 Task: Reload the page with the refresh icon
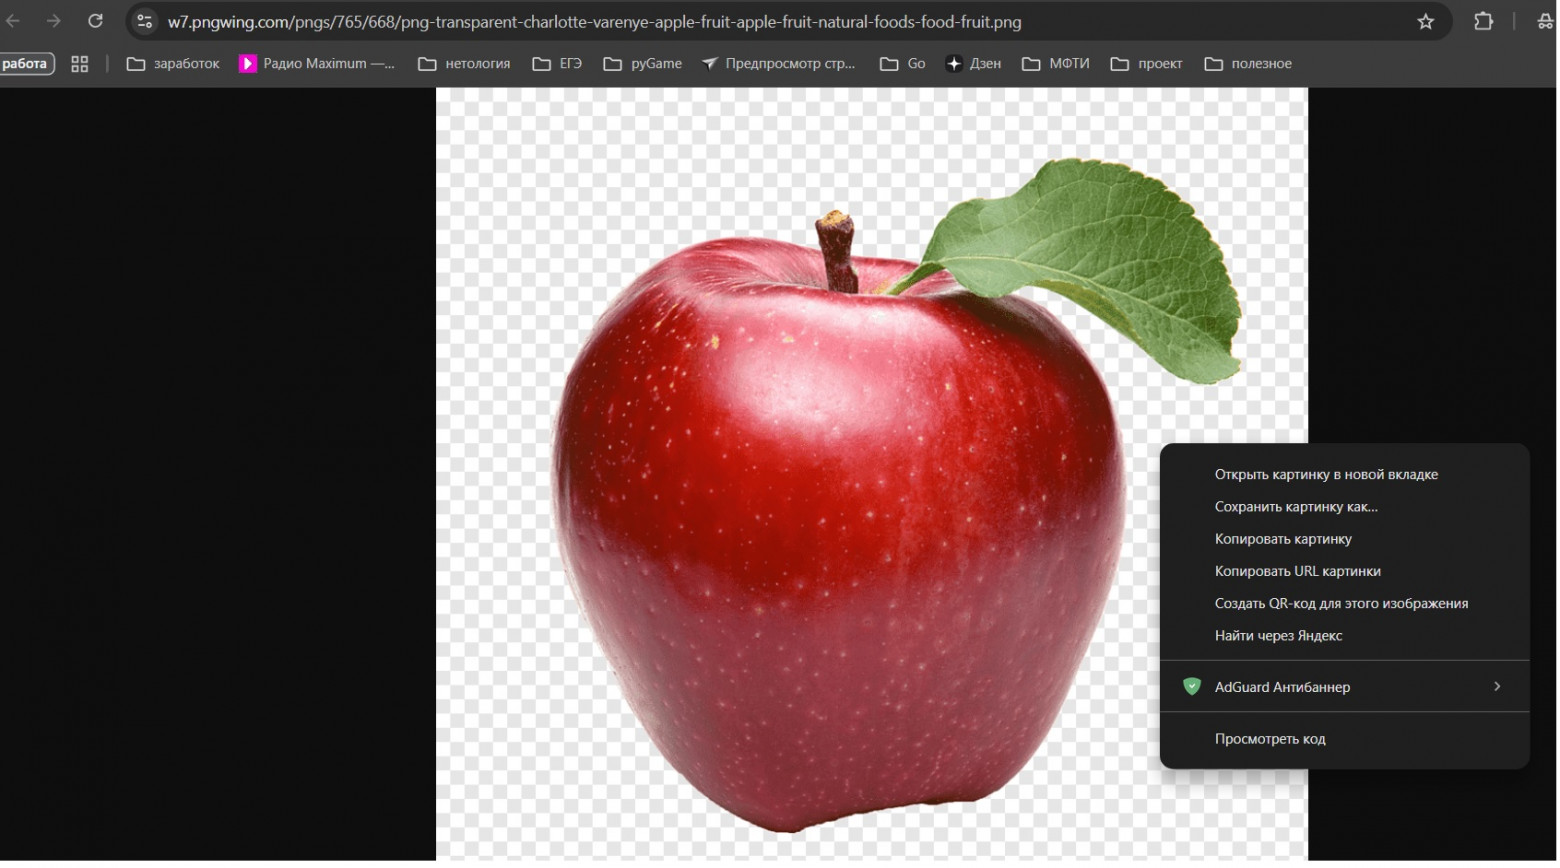[95, 21]
